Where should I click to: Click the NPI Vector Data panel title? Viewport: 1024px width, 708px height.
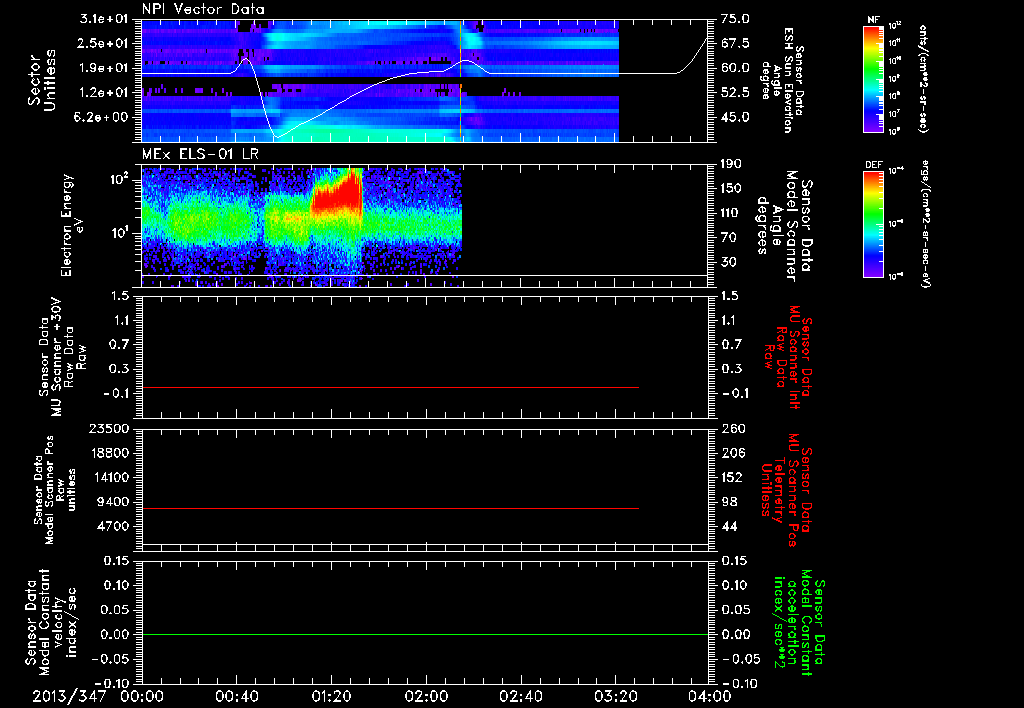(204, 9)
